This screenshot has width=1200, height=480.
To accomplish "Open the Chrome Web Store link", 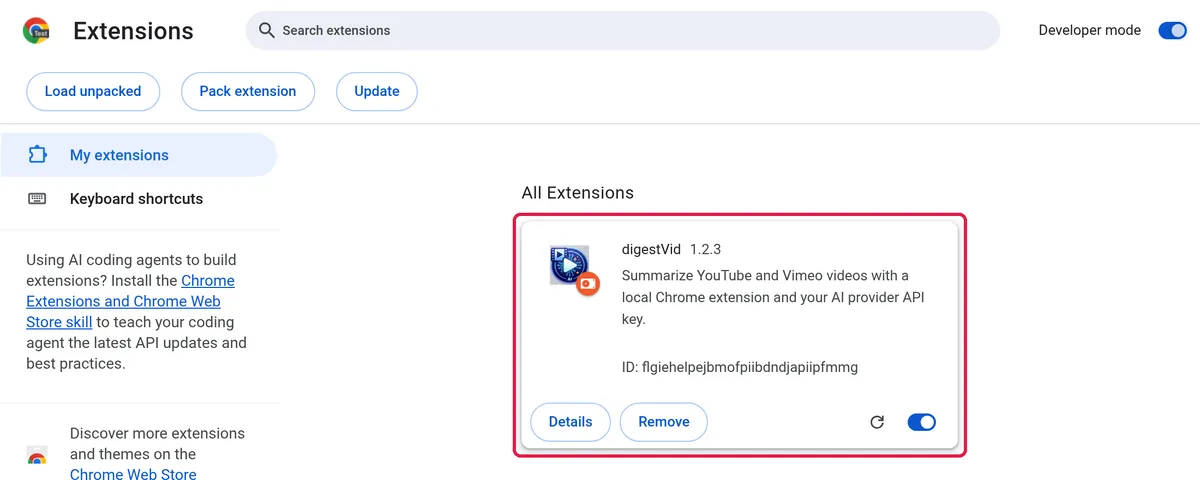I will pyautogui.click(x=133, y=474).
